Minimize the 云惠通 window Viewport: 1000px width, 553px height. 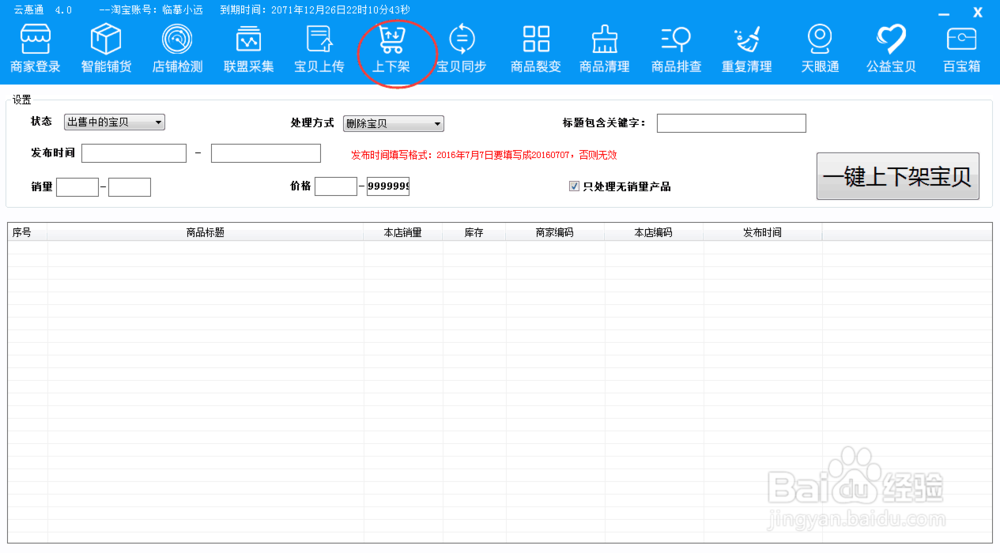tap(945, 13)
